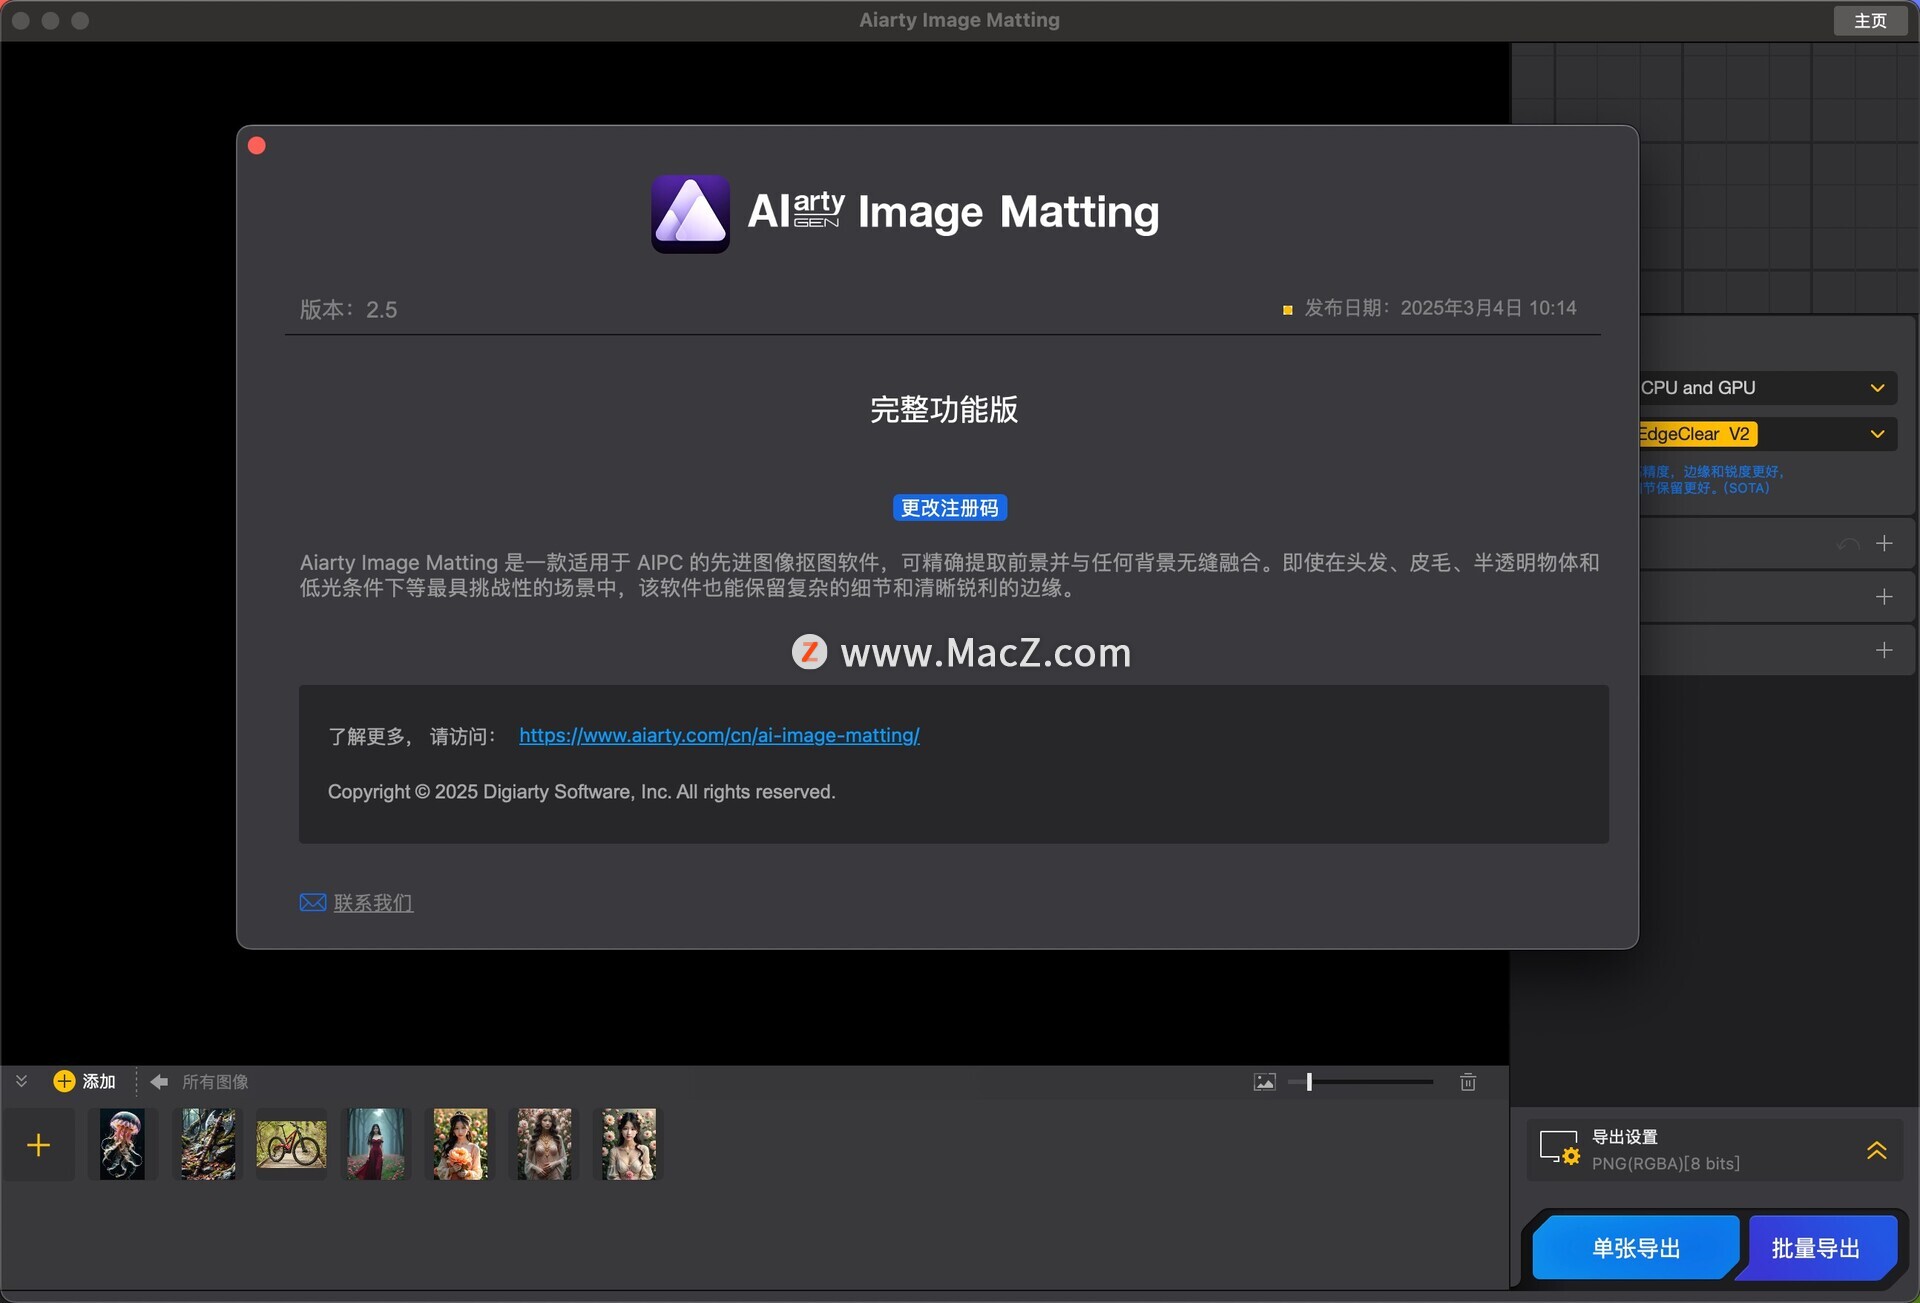Click the yellow 添加 add button
Viewport: 1920px width, 1303px height.
[x=85, y=1081]
